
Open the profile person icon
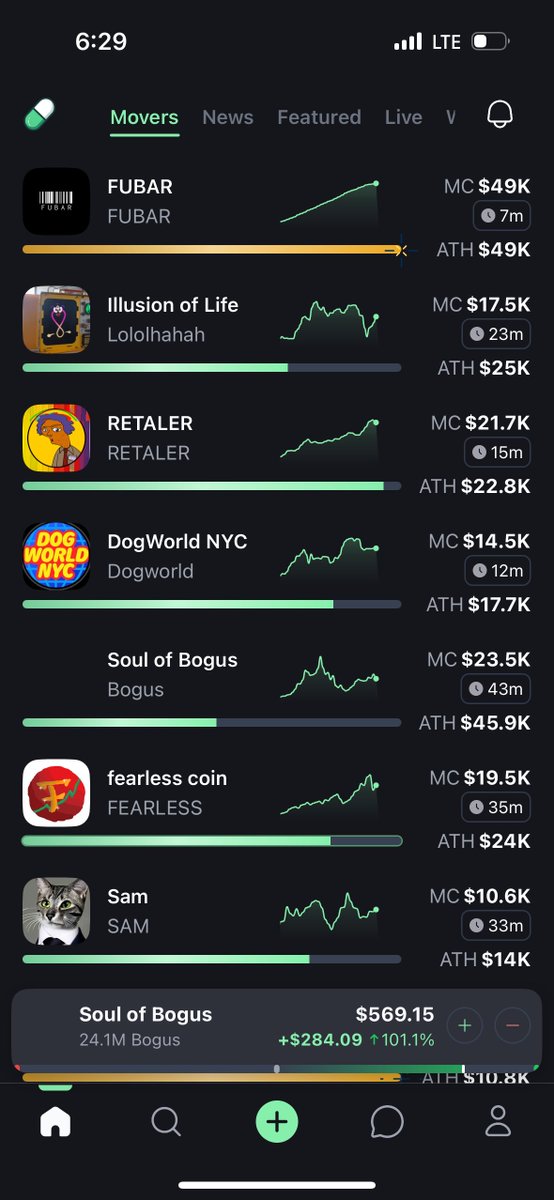click(498, 1123)
